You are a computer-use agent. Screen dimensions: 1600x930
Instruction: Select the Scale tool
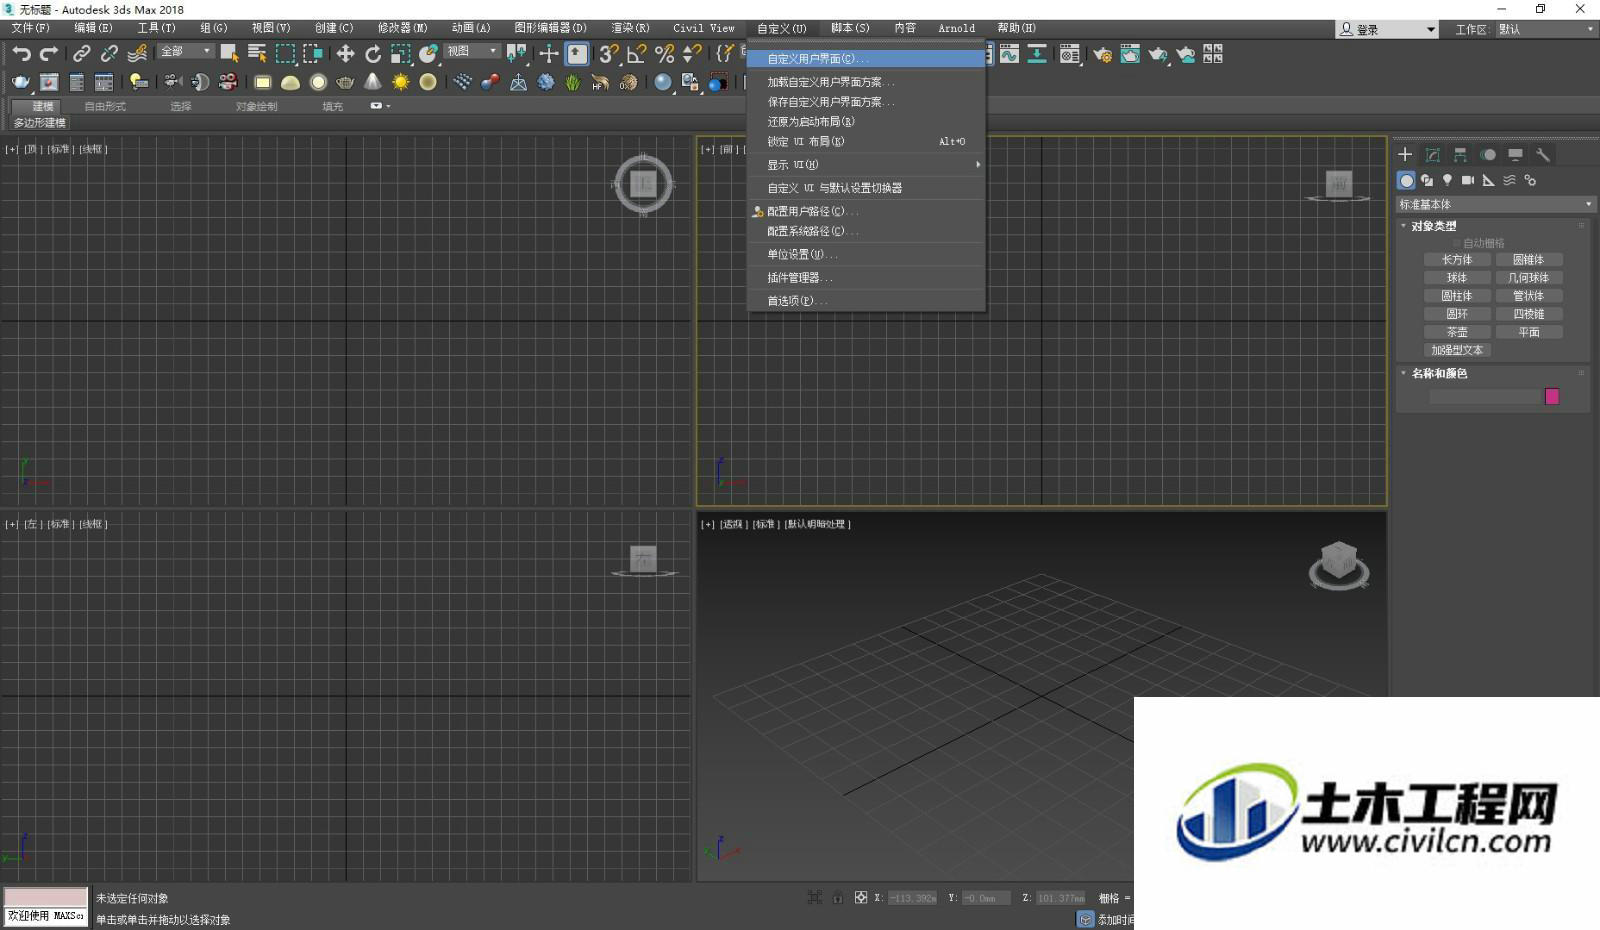[401, 54]
